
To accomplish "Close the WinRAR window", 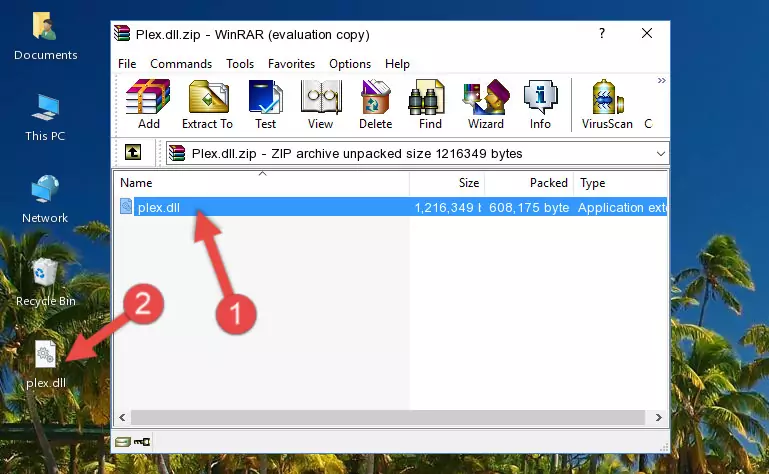I will [647, 33].
